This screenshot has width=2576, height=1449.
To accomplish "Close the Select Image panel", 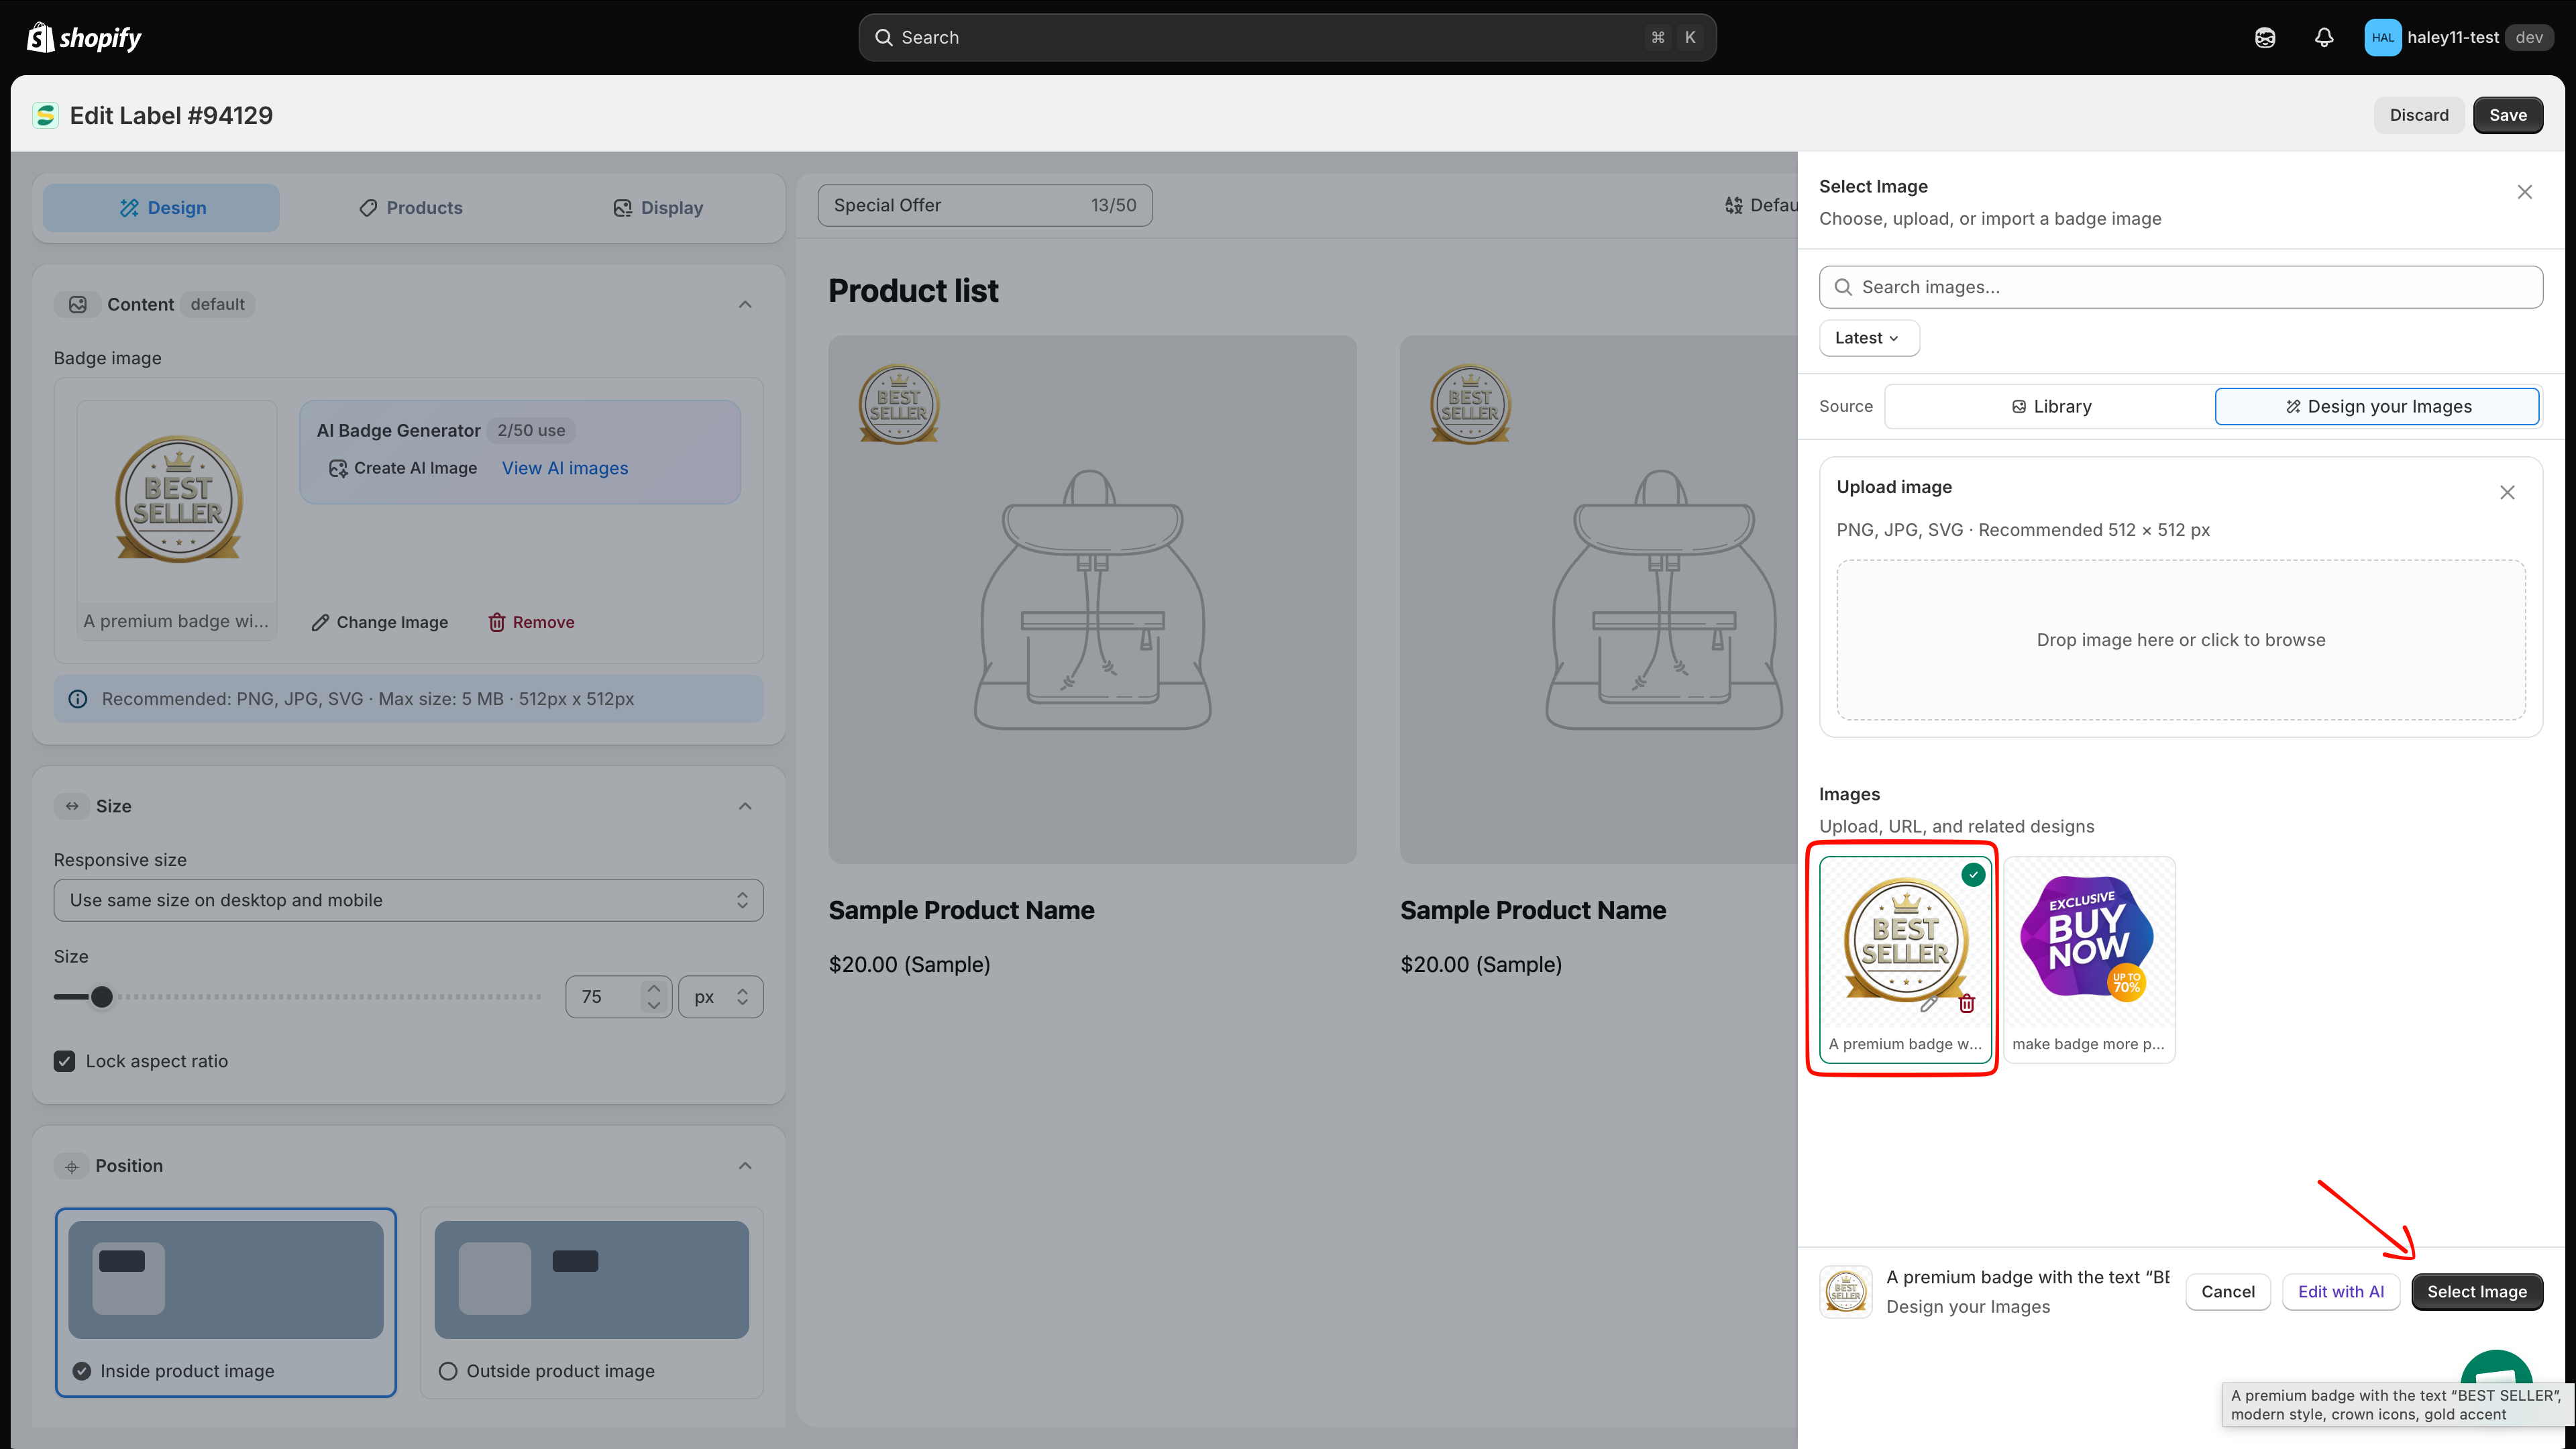I will point(2524,191).
